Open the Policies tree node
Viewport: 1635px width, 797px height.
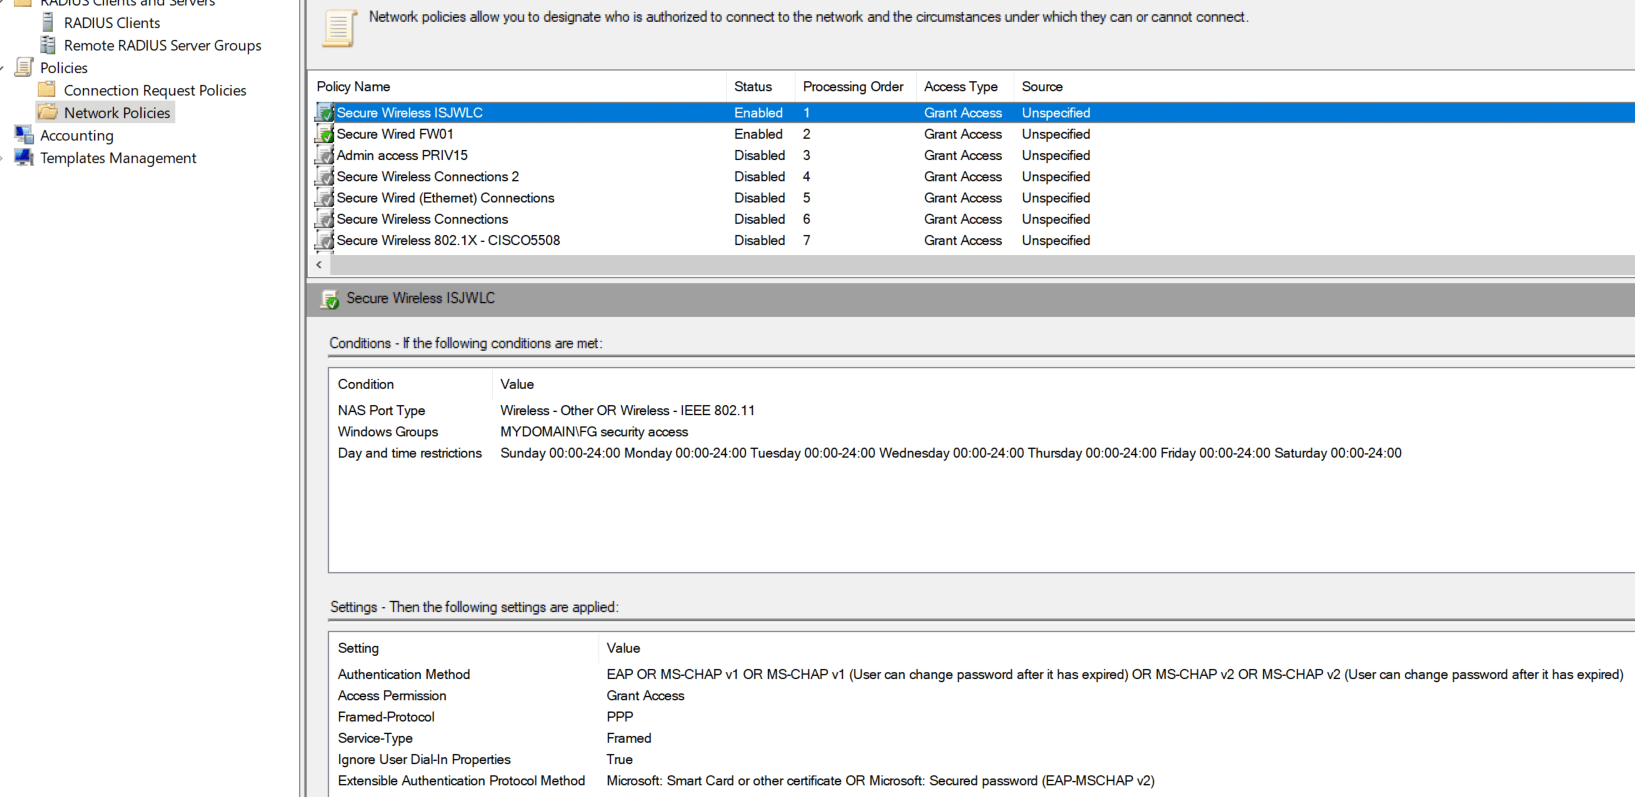(x=64, y=67)
